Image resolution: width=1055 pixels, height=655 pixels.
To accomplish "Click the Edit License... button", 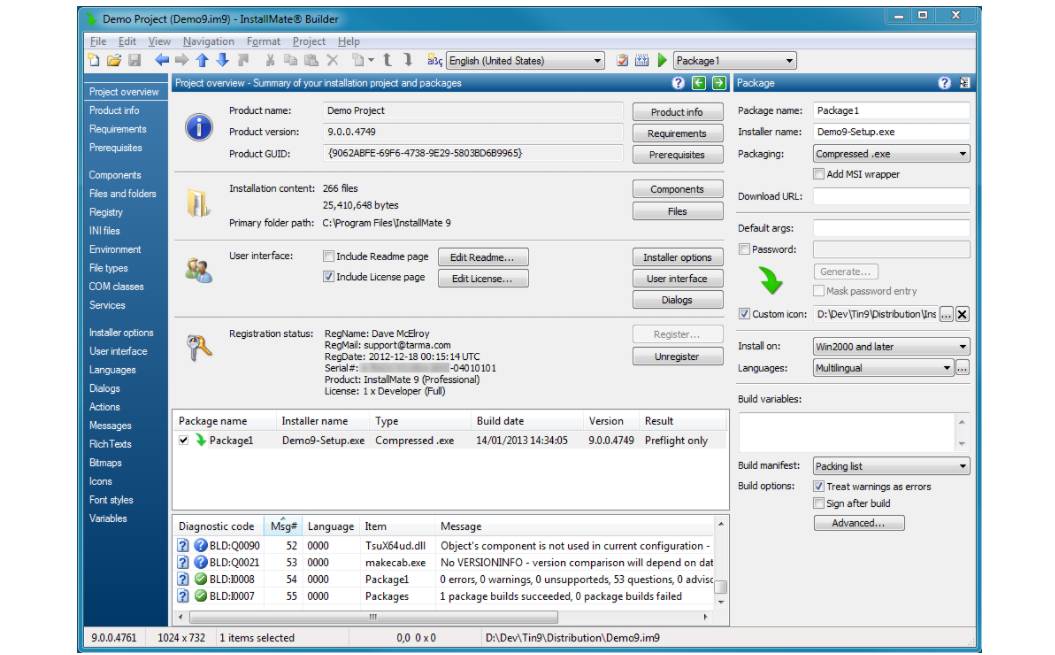I will (482, 279).
